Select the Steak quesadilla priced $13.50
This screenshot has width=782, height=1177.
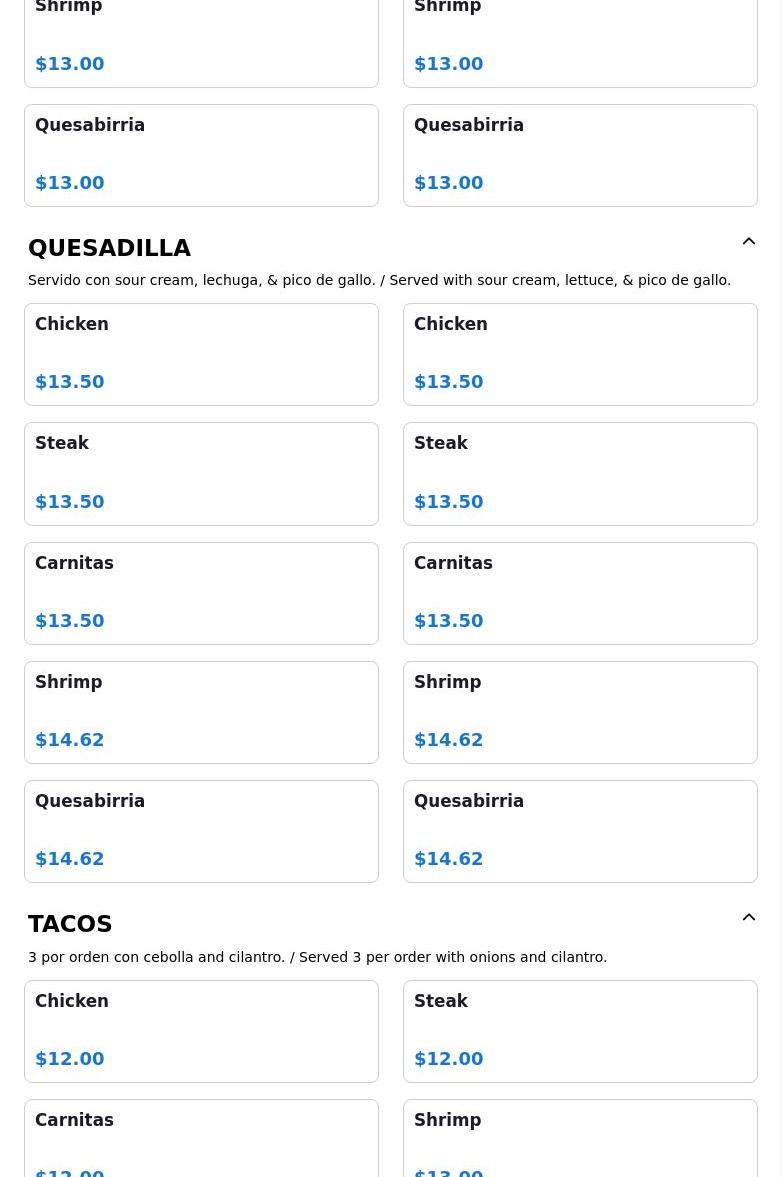pos(201,473)
